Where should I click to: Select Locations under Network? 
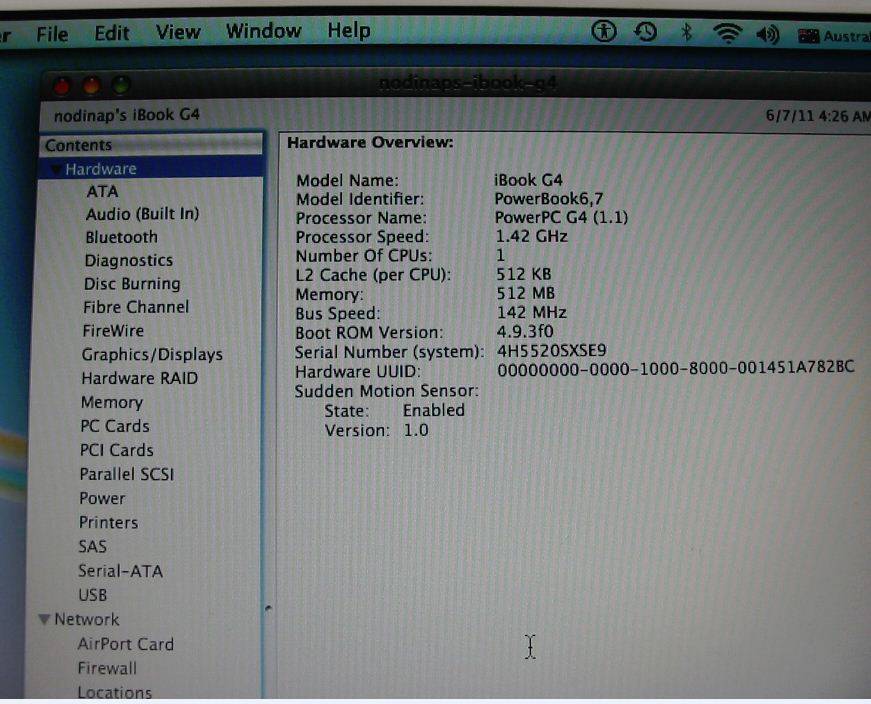click(114, 692)
